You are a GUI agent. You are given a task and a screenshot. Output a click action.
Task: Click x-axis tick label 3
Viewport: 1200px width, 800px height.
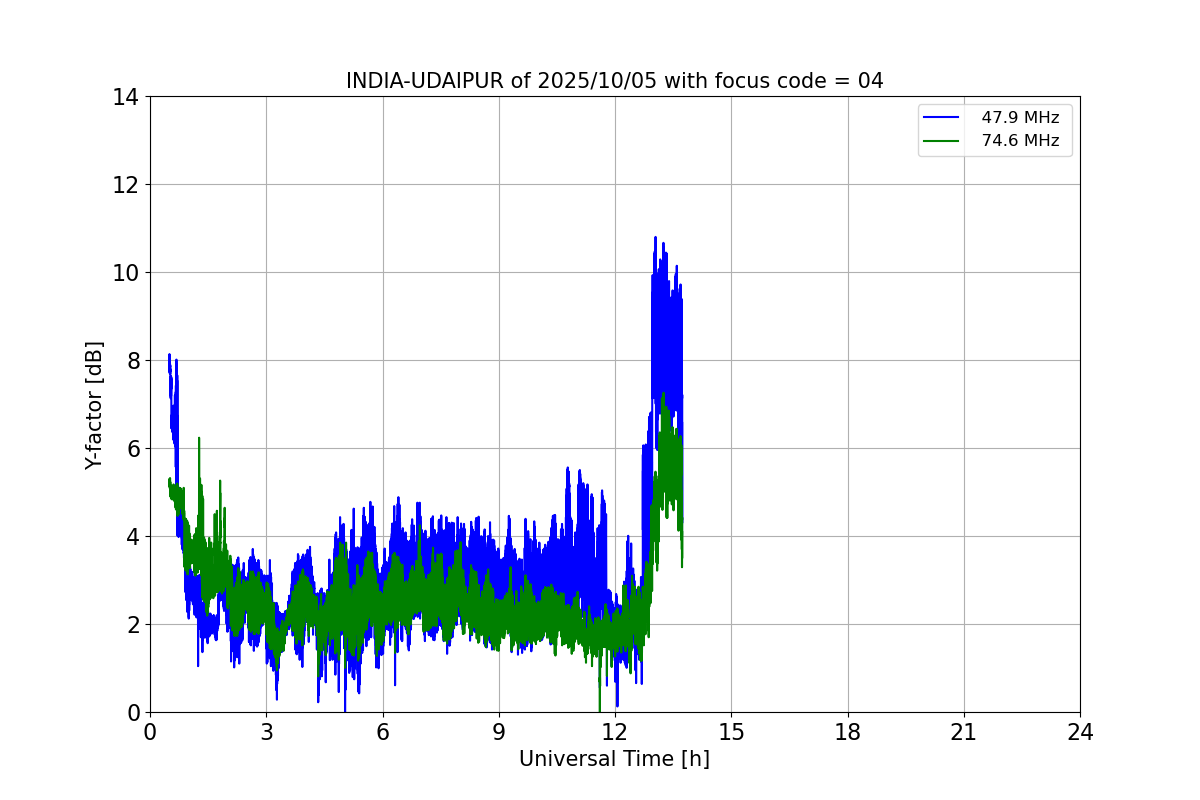(266, 732)
